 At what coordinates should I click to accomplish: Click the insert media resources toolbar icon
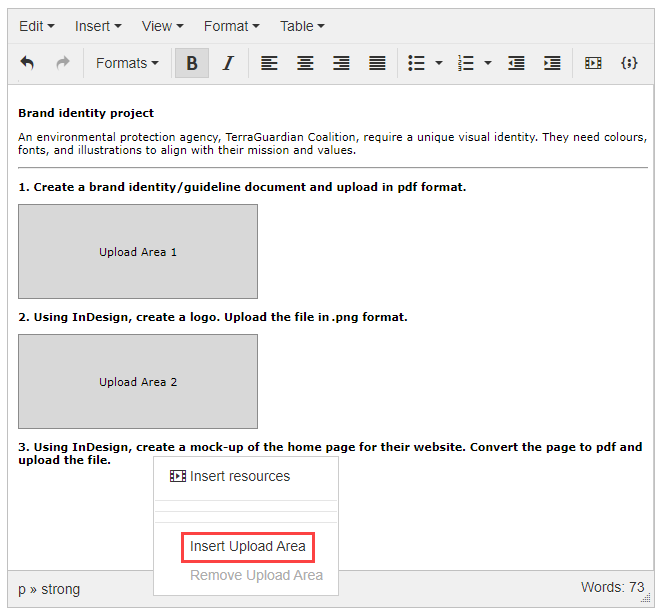(x=593, y=63)
